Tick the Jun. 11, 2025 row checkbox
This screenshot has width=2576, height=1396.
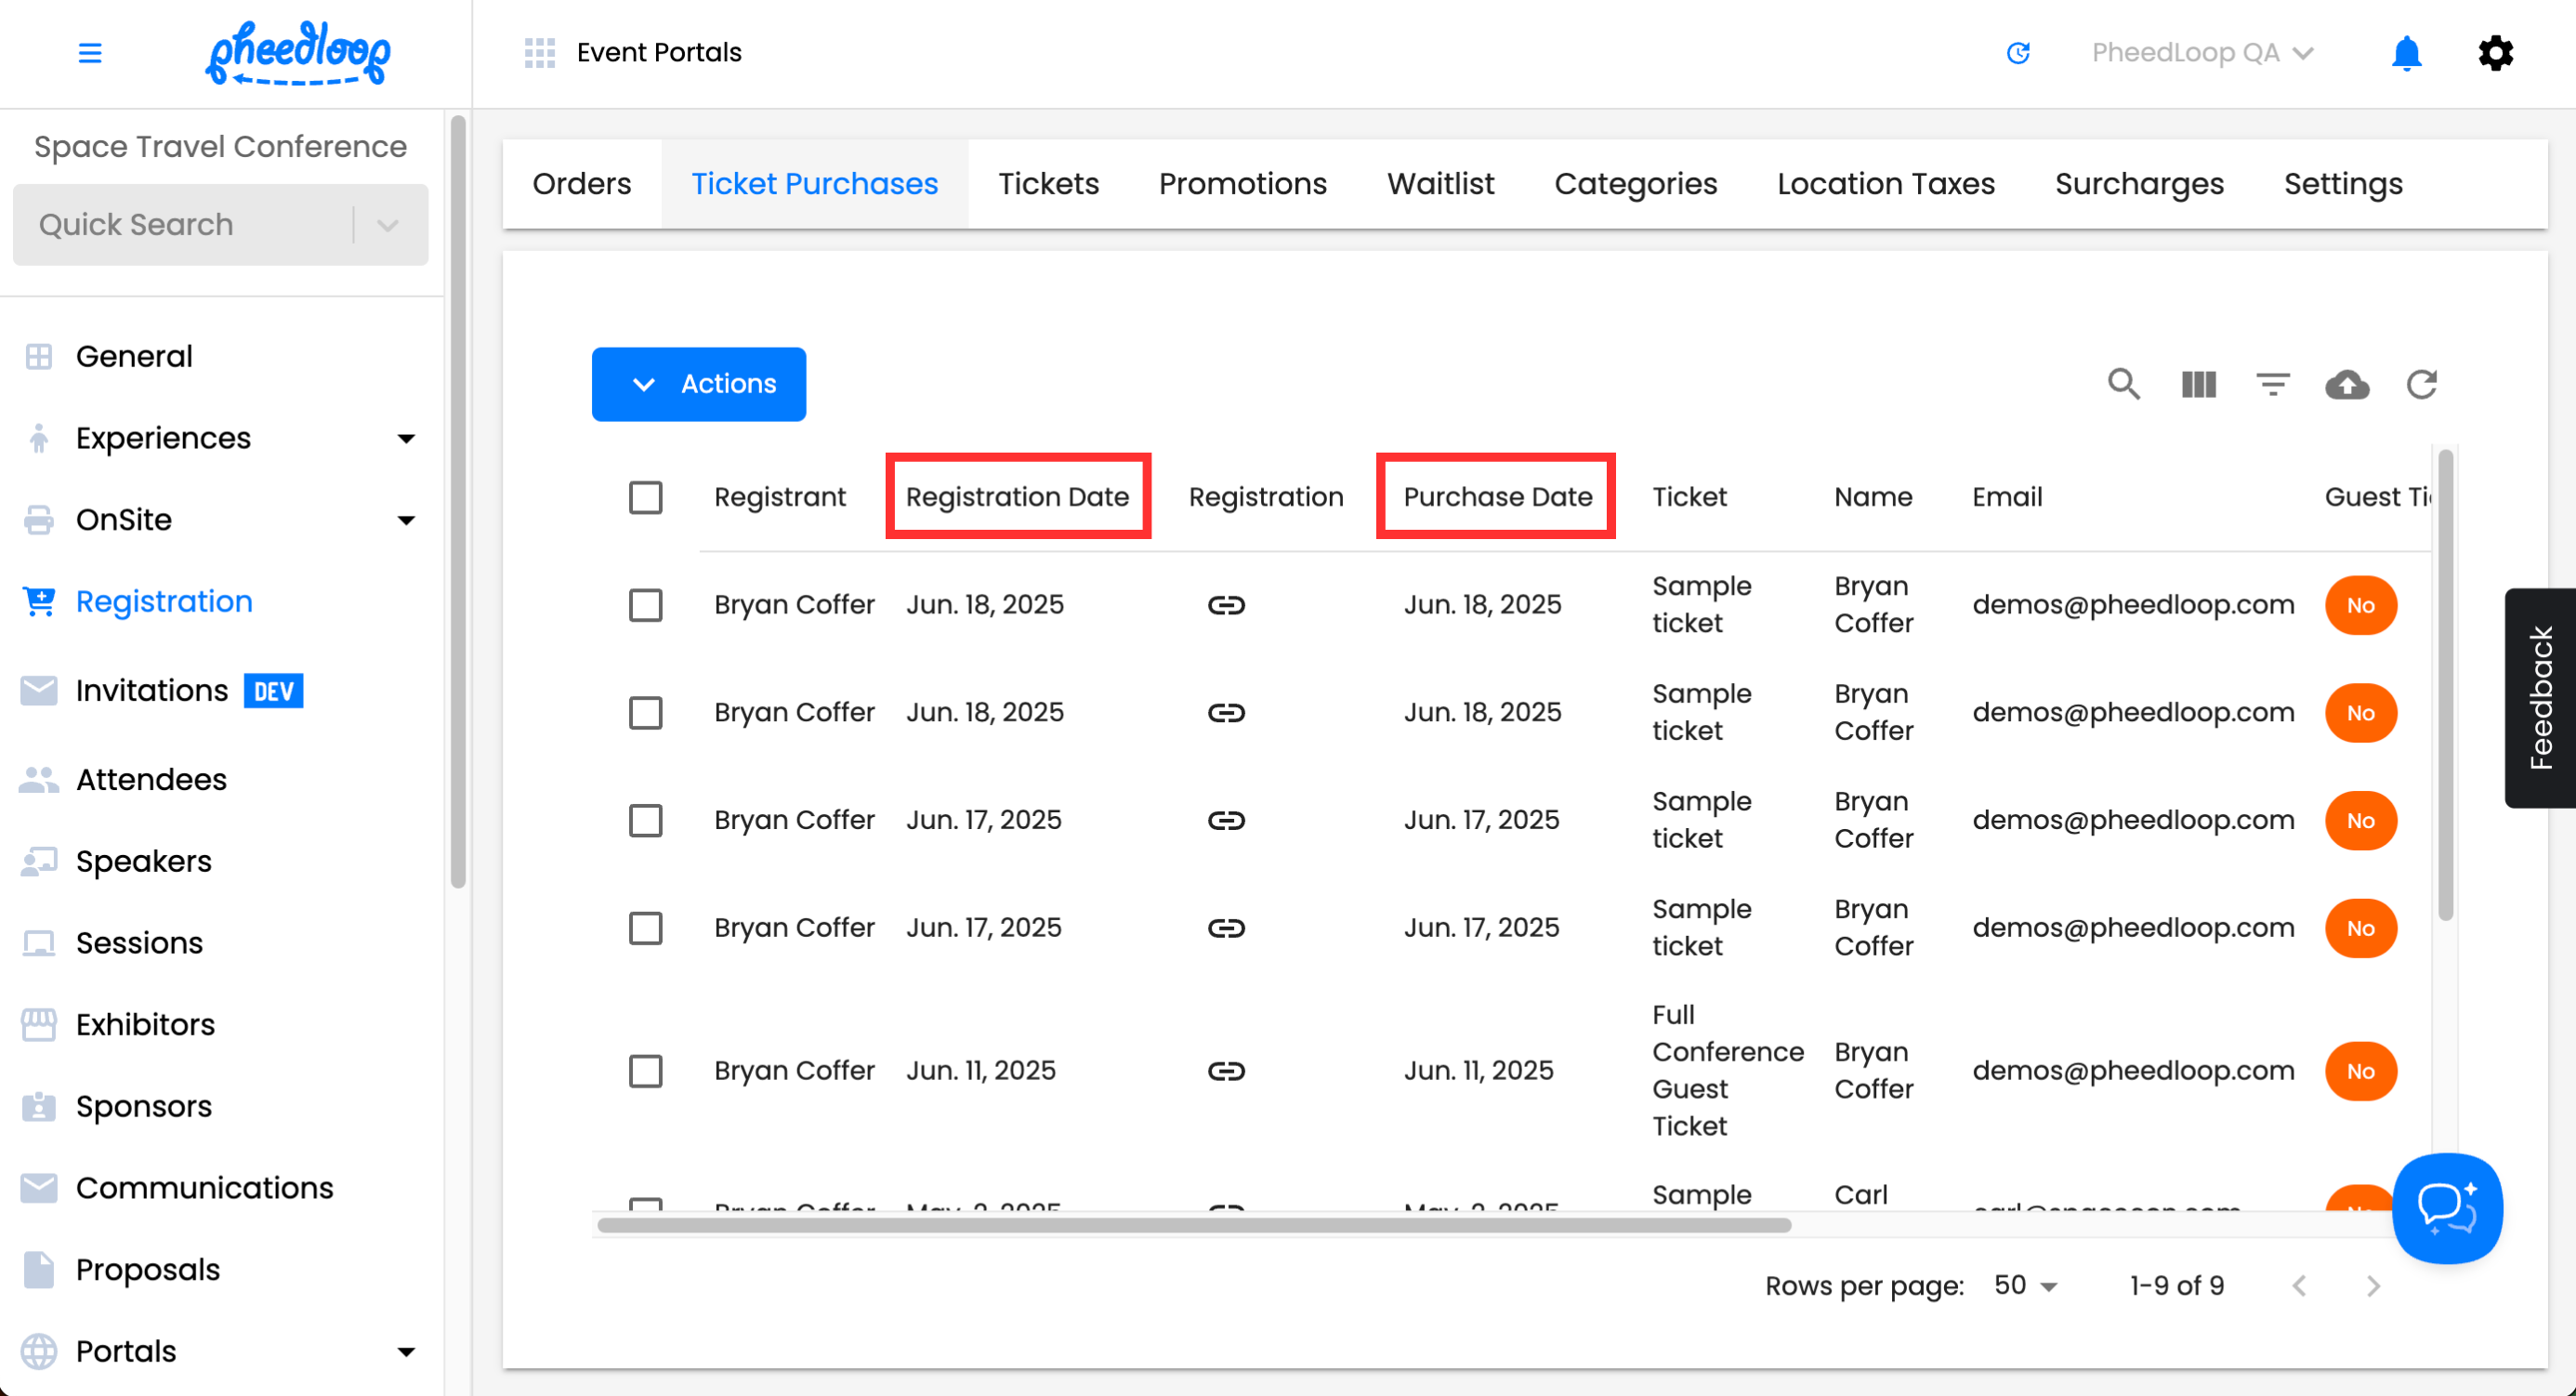[x=645, y=1071]
